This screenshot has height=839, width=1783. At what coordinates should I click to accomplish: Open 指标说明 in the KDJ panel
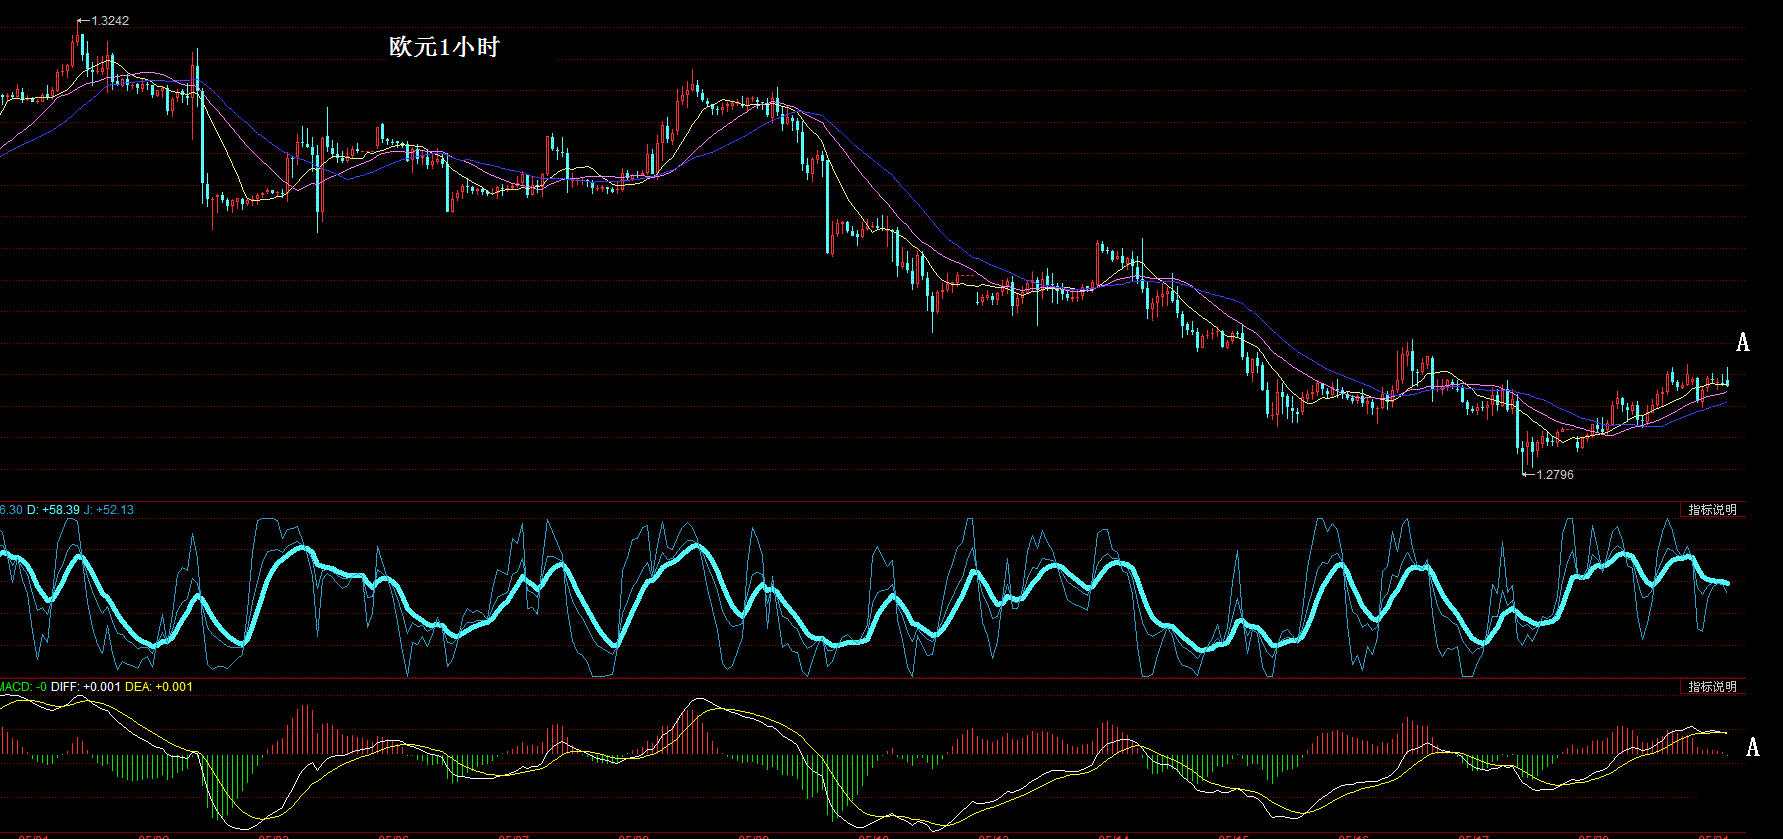point(1712,510)
